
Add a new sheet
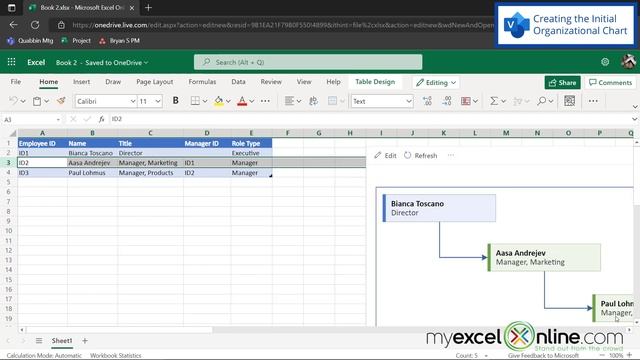[x=85, y=340]
